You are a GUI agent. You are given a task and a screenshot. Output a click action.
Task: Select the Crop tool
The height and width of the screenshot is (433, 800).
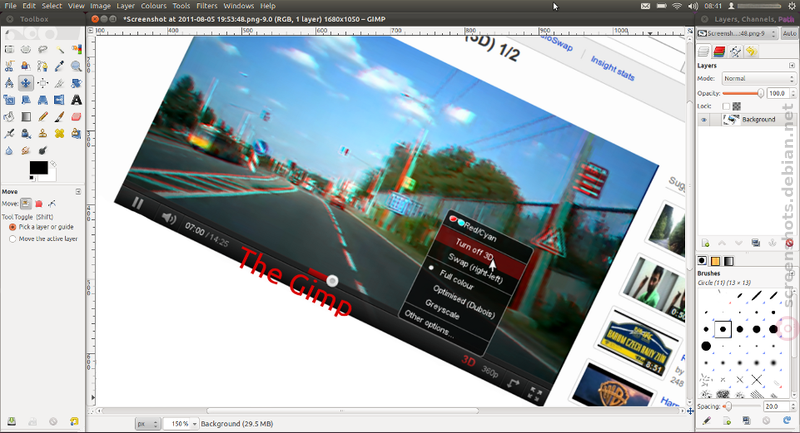click(59, 83)
